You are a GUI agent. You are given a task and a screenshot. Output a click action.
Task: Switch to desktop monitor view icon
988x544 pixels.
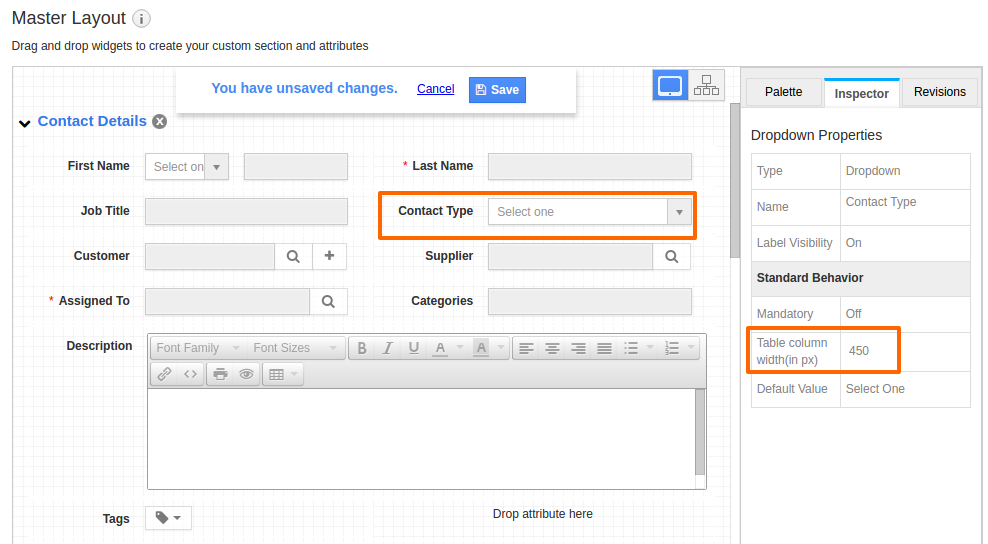669,85
